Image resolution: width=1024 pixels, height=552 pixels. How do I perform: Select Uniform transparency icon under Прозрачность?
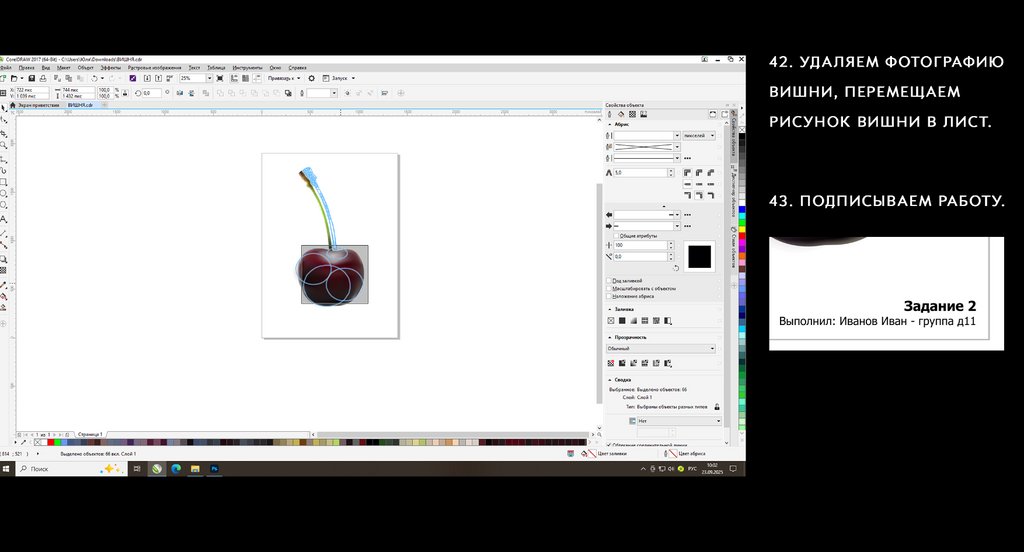coord(622,363)
